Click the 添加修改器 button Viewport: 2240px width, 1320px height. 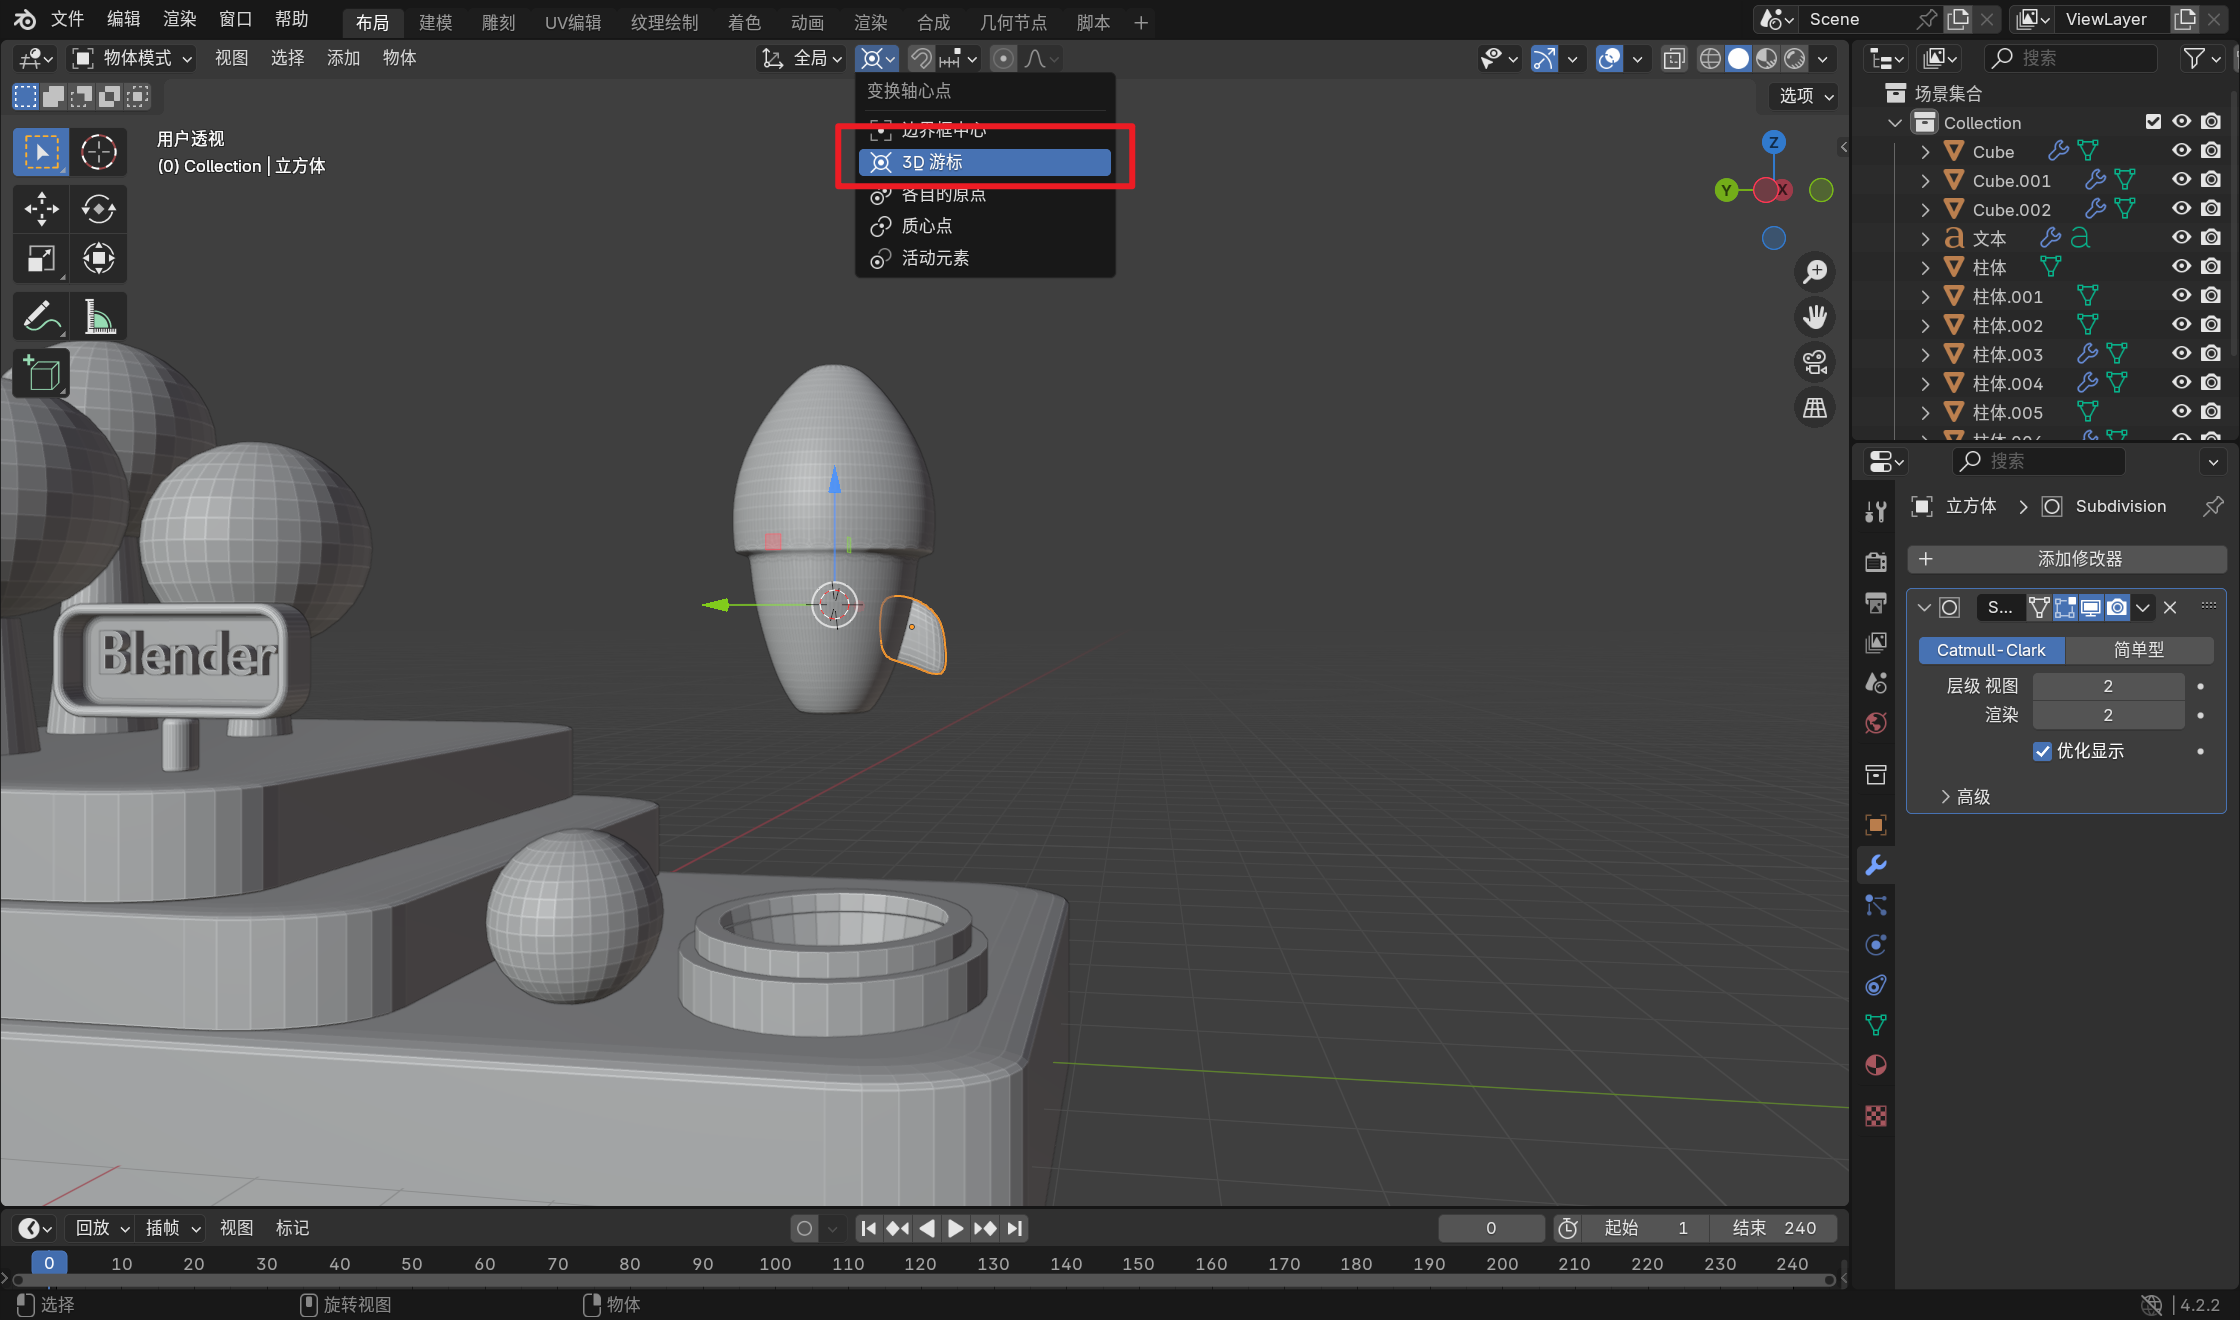coord(2066,559)
